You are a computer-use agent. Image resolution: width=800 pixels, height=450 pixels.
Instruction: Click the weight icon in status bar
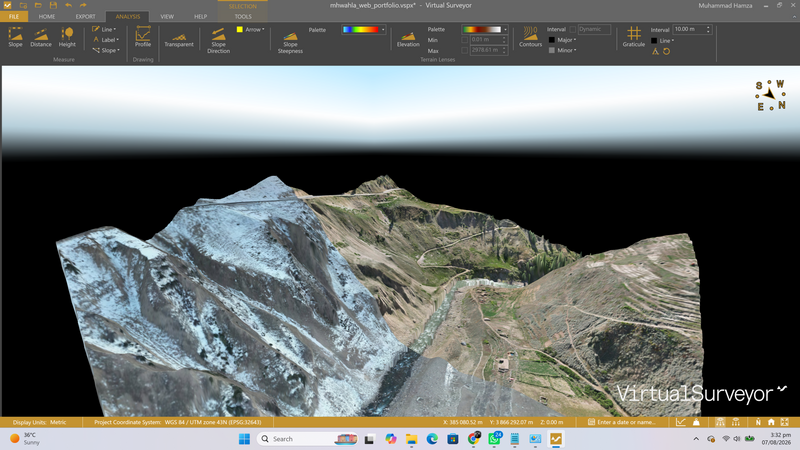pyautogui.click(x=696, y=422)
